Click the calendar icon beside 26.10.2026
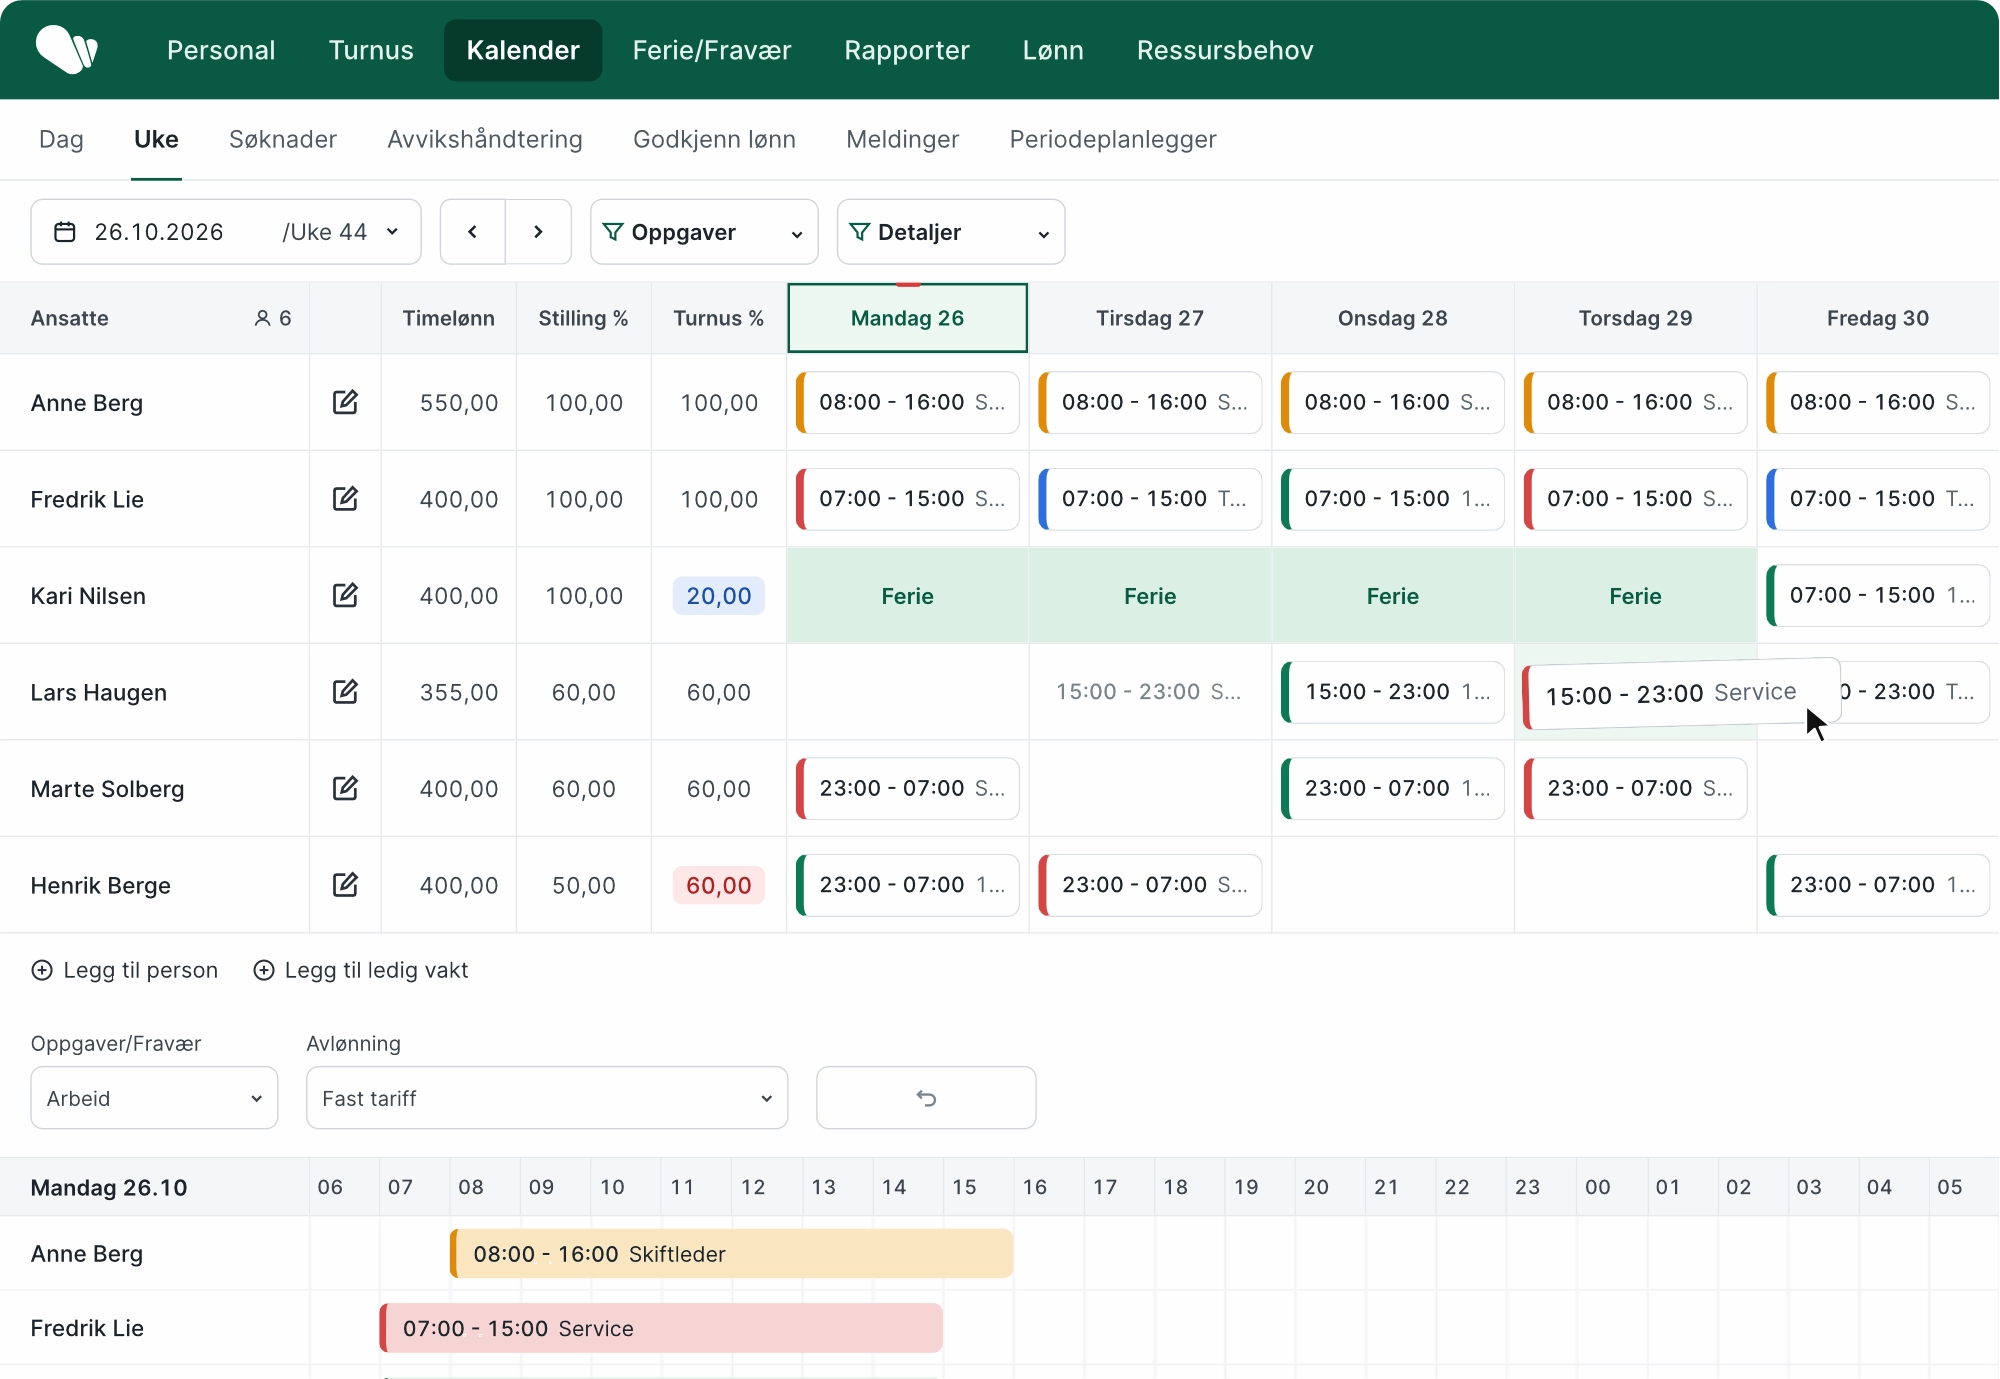Image resolution: width=2000 pixels, height=1379 pixels. point(65,232)
